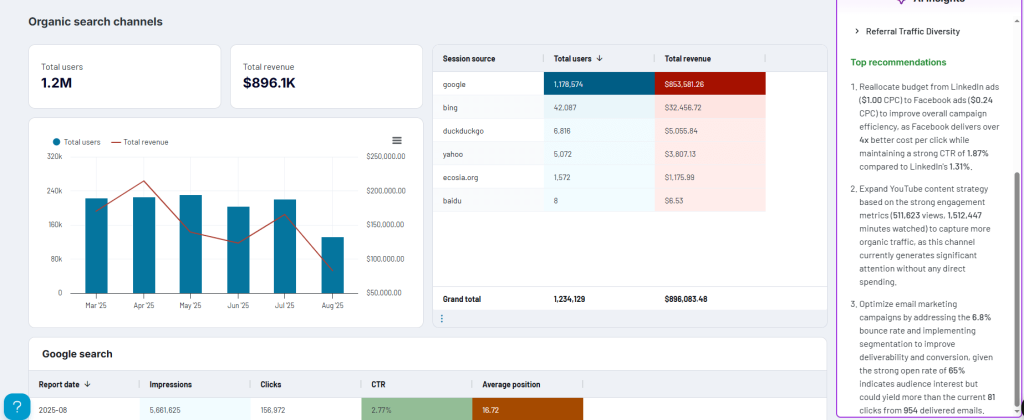Click the Aug '25 bar in chart

point(333,265)
